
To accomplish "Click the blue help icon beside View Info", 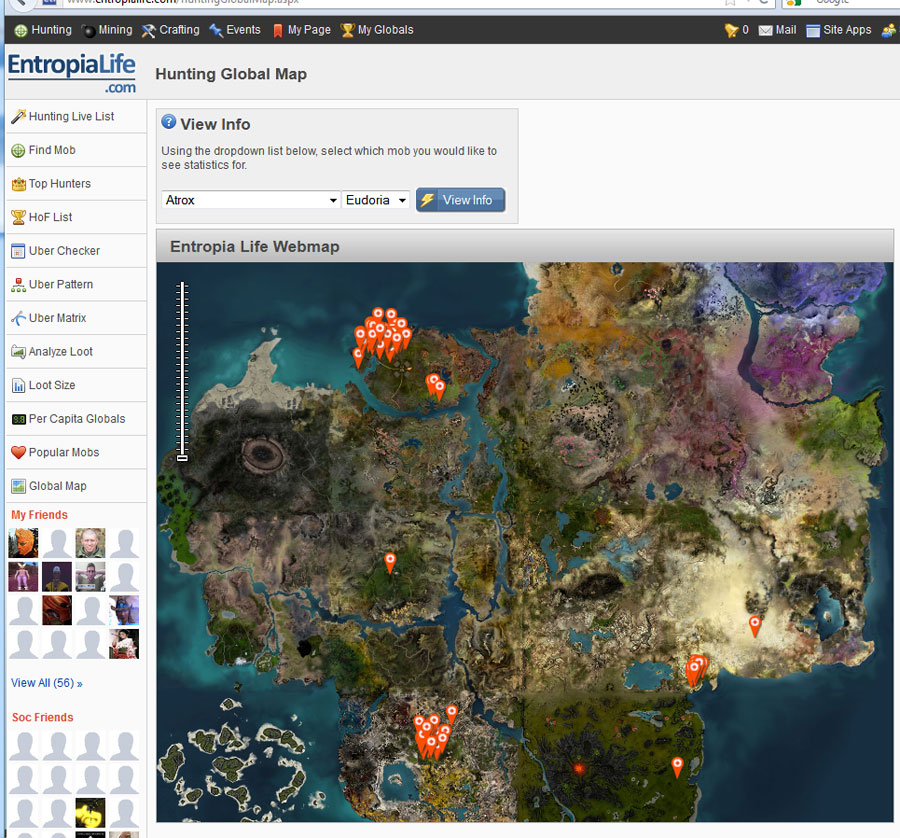I will (169, 122).
